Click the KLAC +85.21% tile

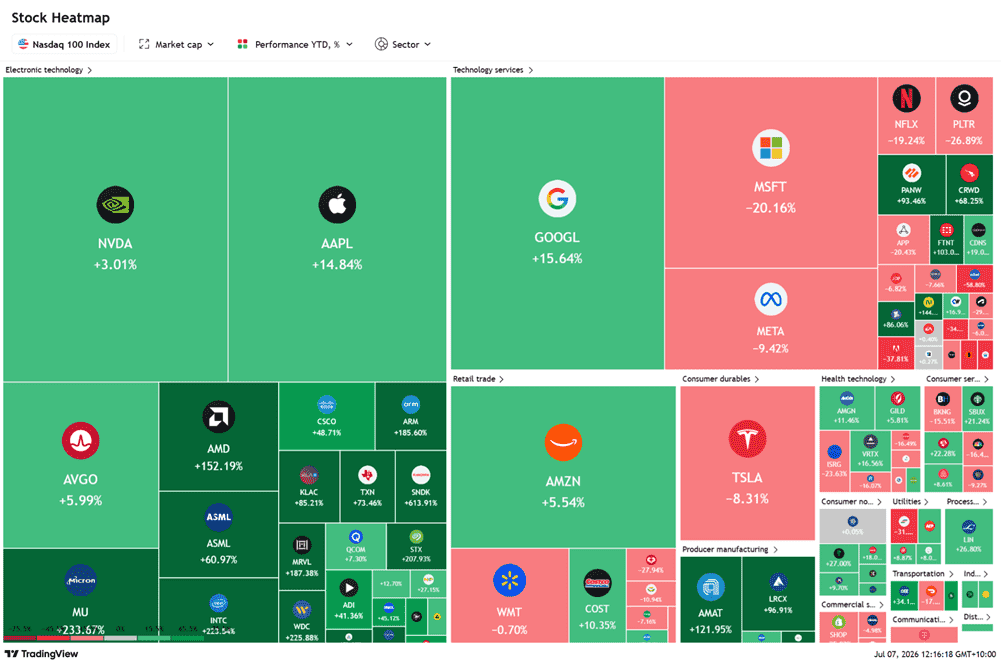(x=309, y=487)
